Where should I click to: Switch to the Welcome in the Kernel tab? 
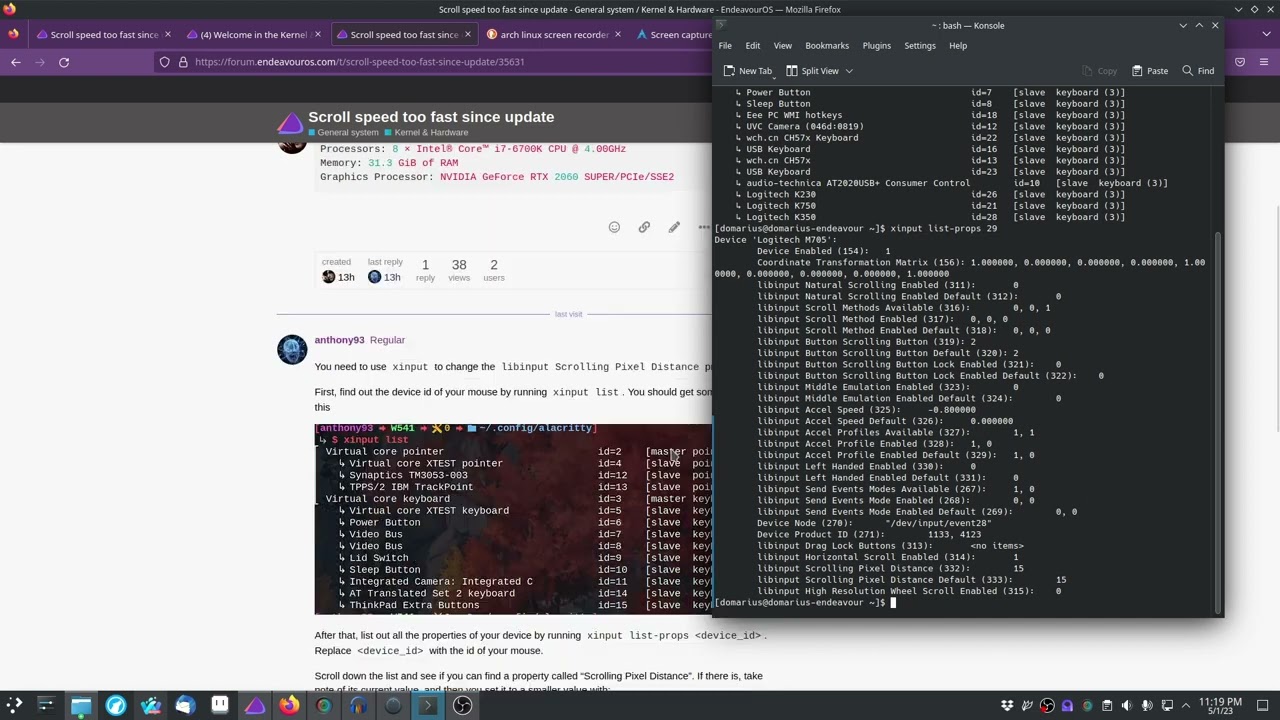pyautogui.click(x=254, y=34)
